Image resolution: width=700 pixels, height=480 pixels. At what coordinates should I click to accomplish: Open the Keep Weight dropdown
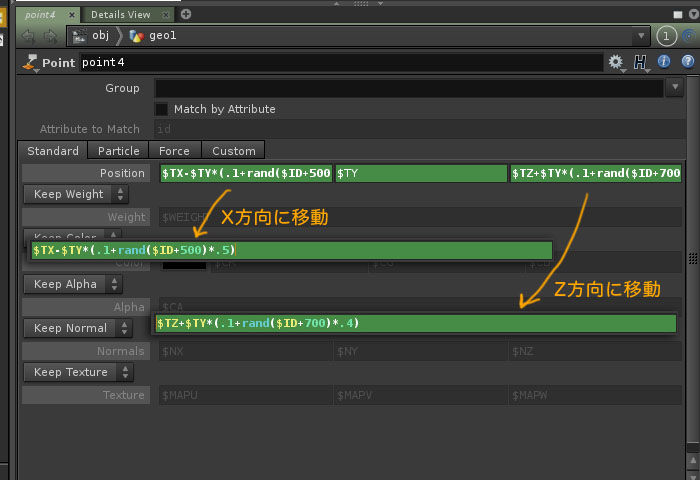[76, 194]
